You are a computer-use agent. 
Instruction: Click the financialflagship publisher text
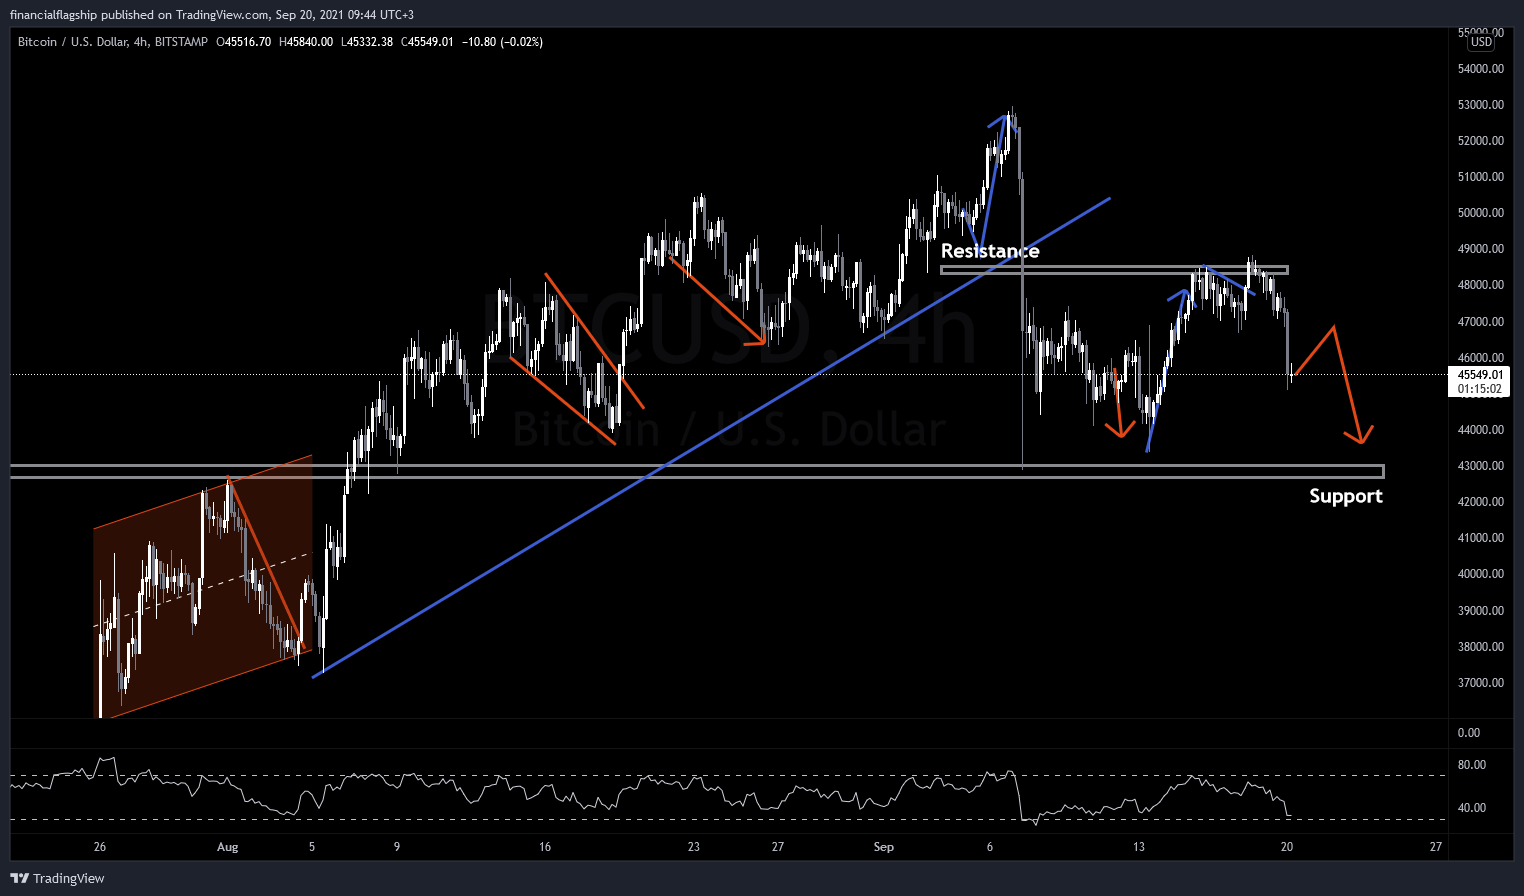coord(53,15)
